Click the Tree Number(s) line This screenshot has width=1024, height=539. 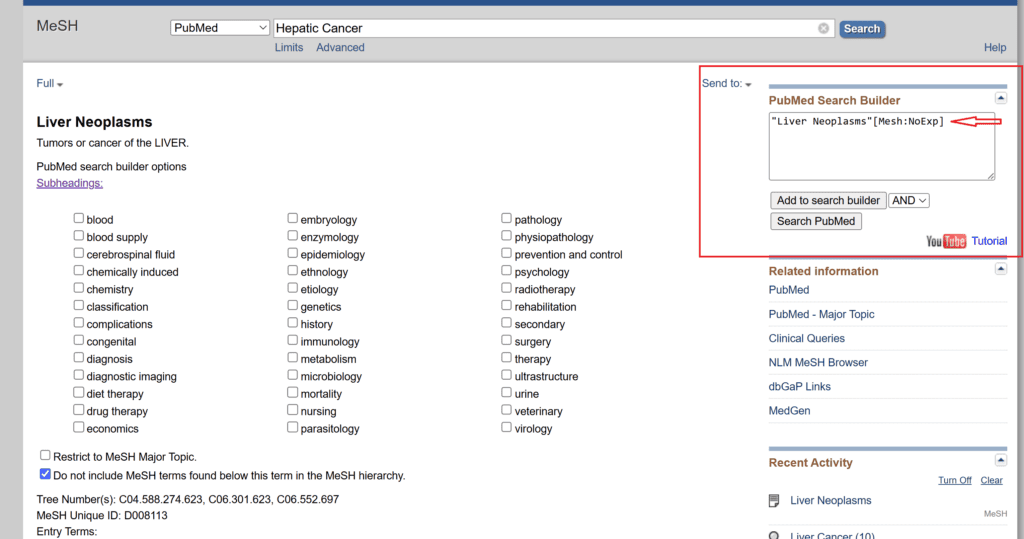pyautogui.click(x=187, y=499)
